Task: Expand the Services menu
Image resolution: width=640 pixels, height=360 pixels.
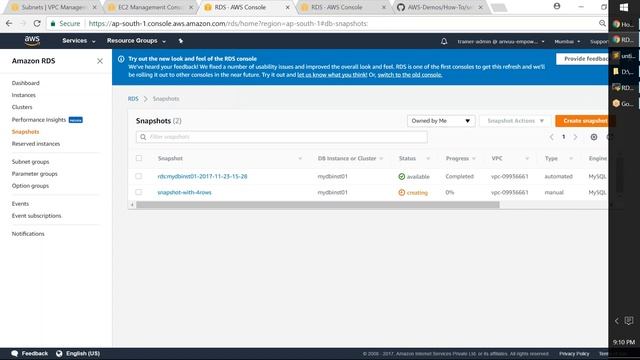Action: [78, 41]
